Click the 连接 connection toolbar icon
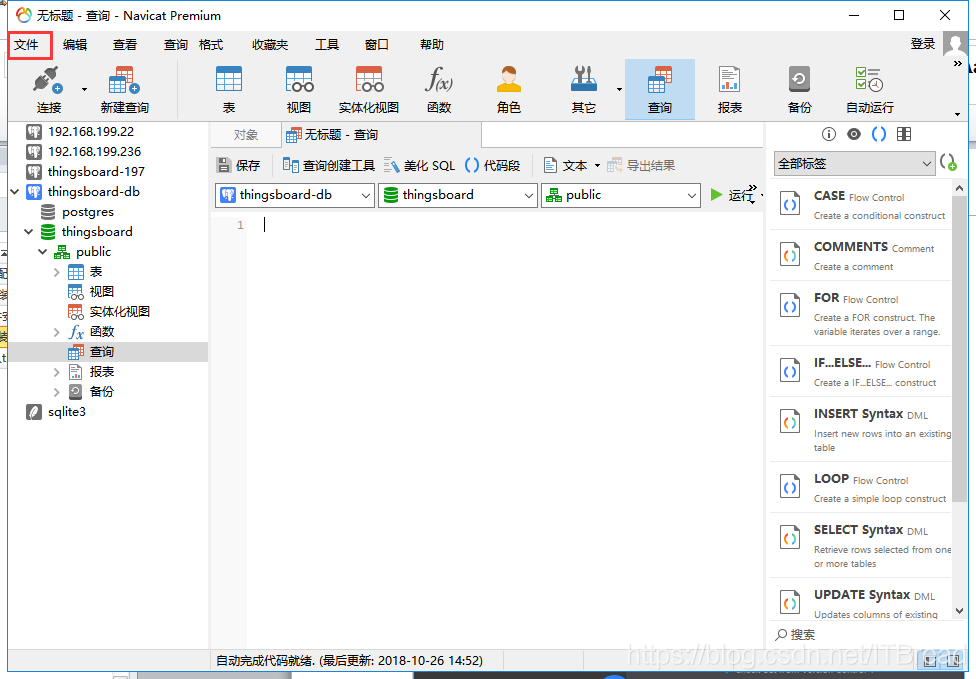The image size is (976, 679). 49,90
